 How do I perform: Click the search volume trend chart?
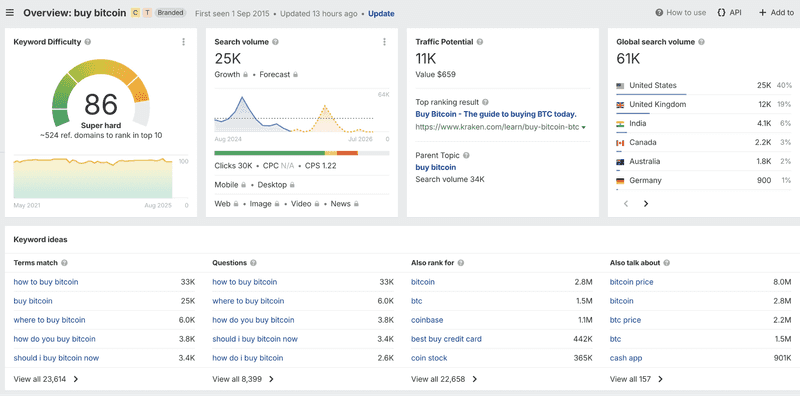point(294,113)
